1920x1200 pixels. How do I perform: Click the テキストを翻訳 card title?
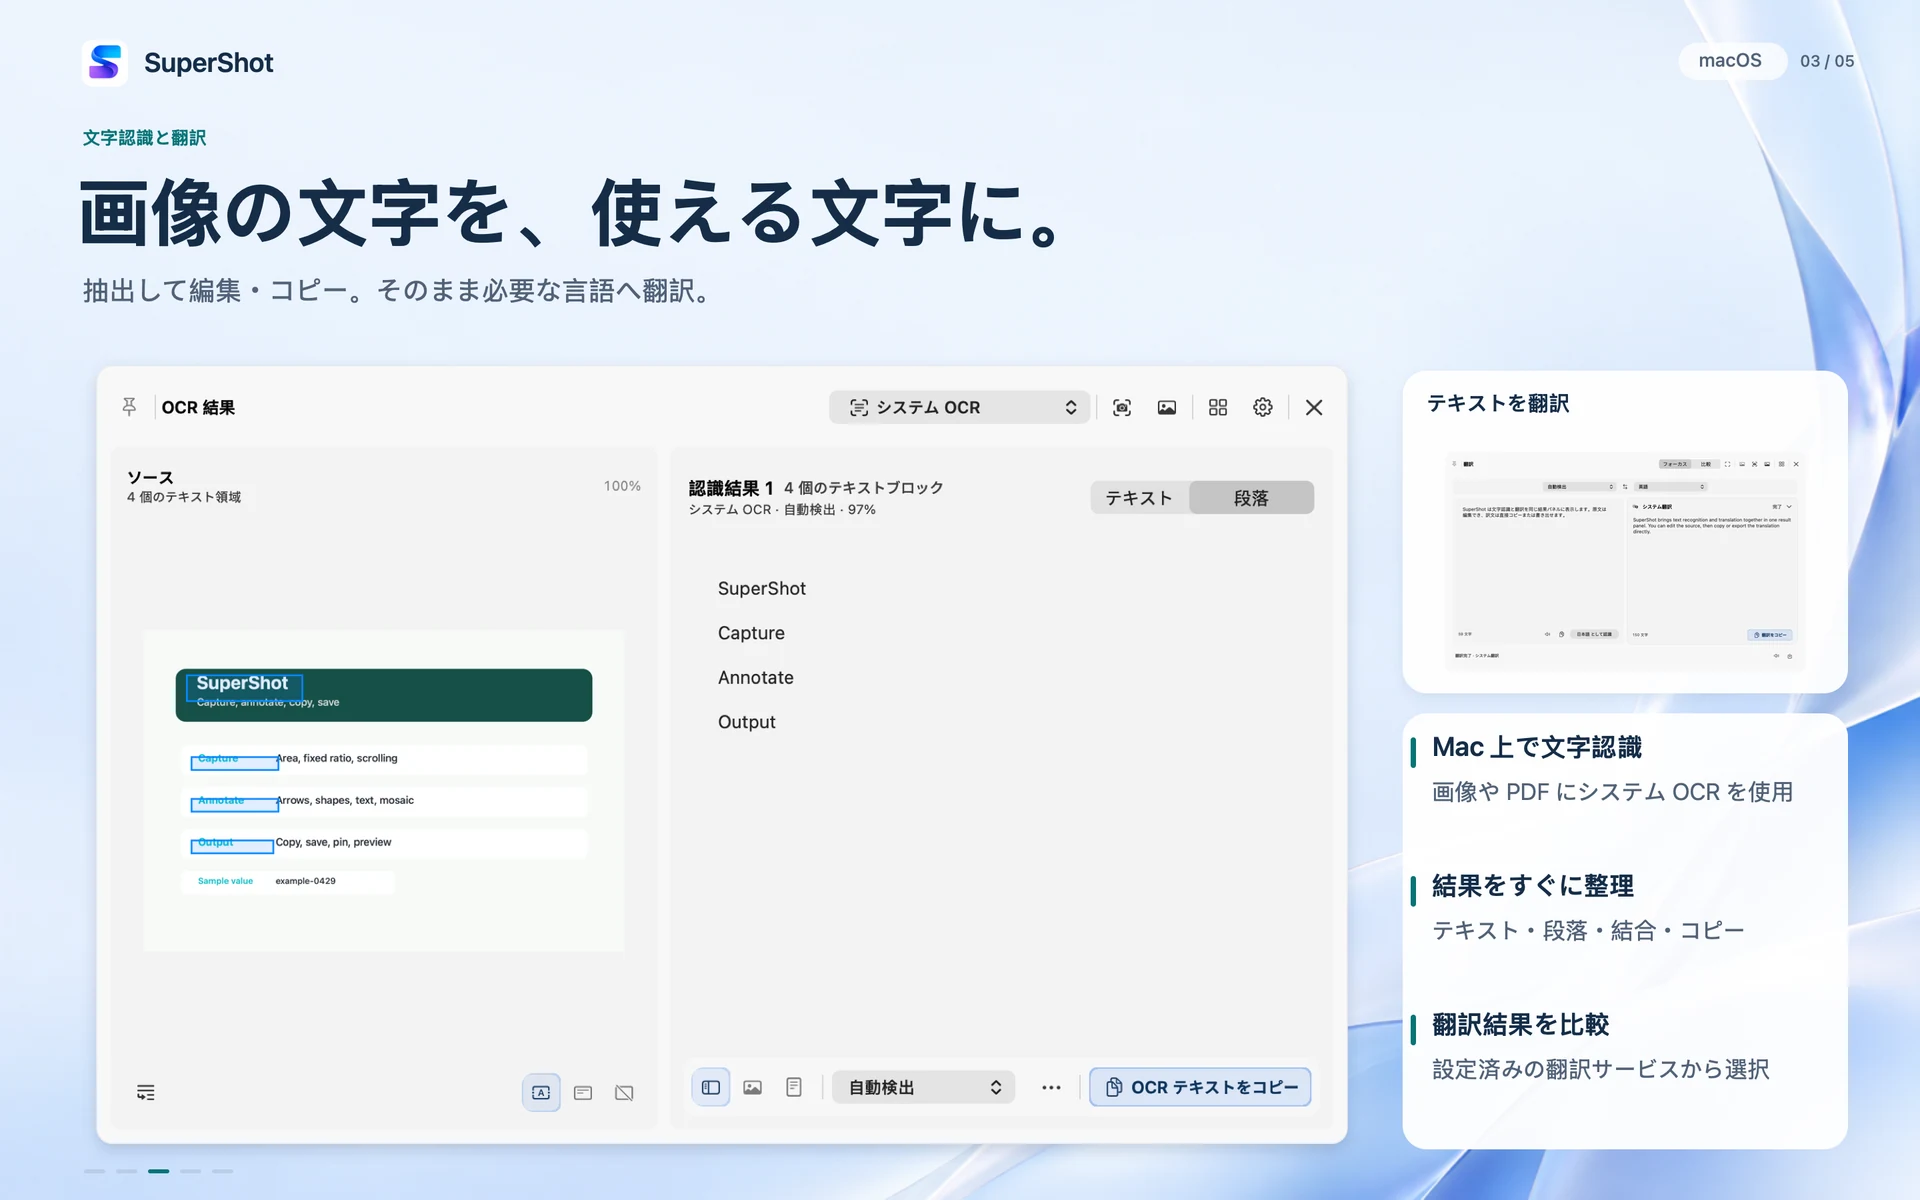point(1498,403)
